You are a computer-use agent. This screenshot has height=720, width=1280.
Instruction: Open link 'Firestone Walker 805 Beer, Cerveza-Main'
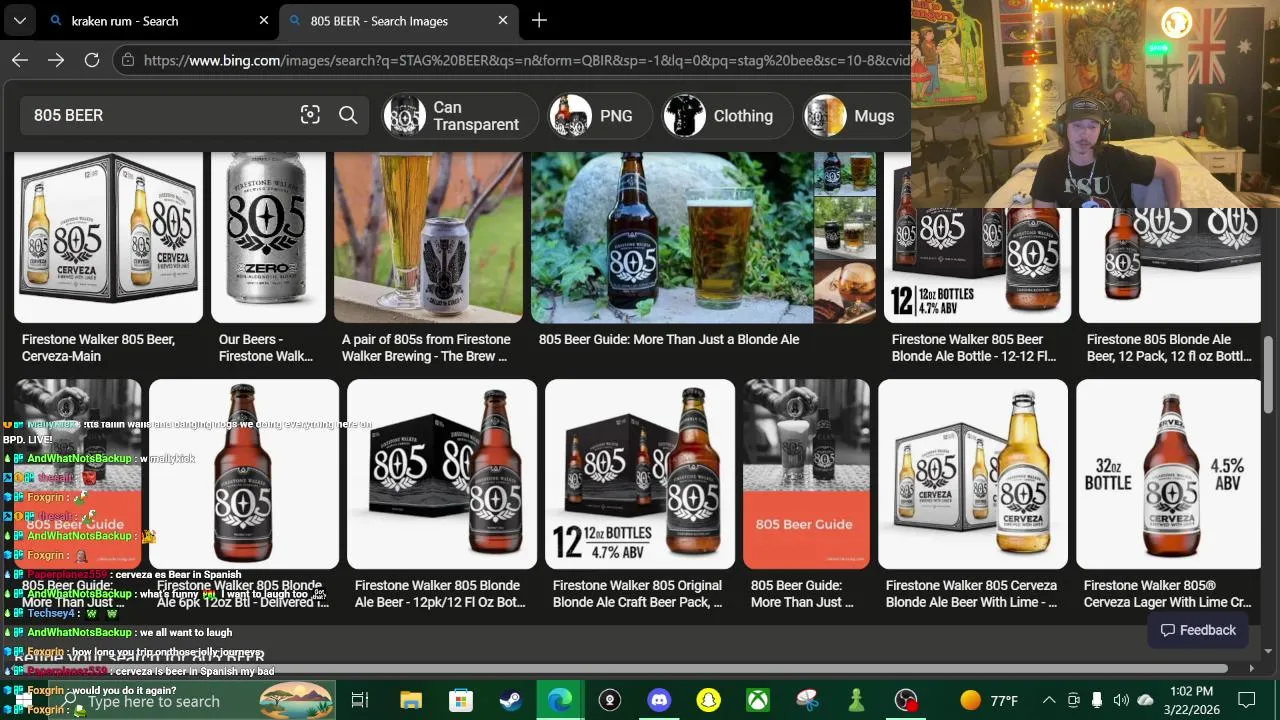click(x=98, y=348)
